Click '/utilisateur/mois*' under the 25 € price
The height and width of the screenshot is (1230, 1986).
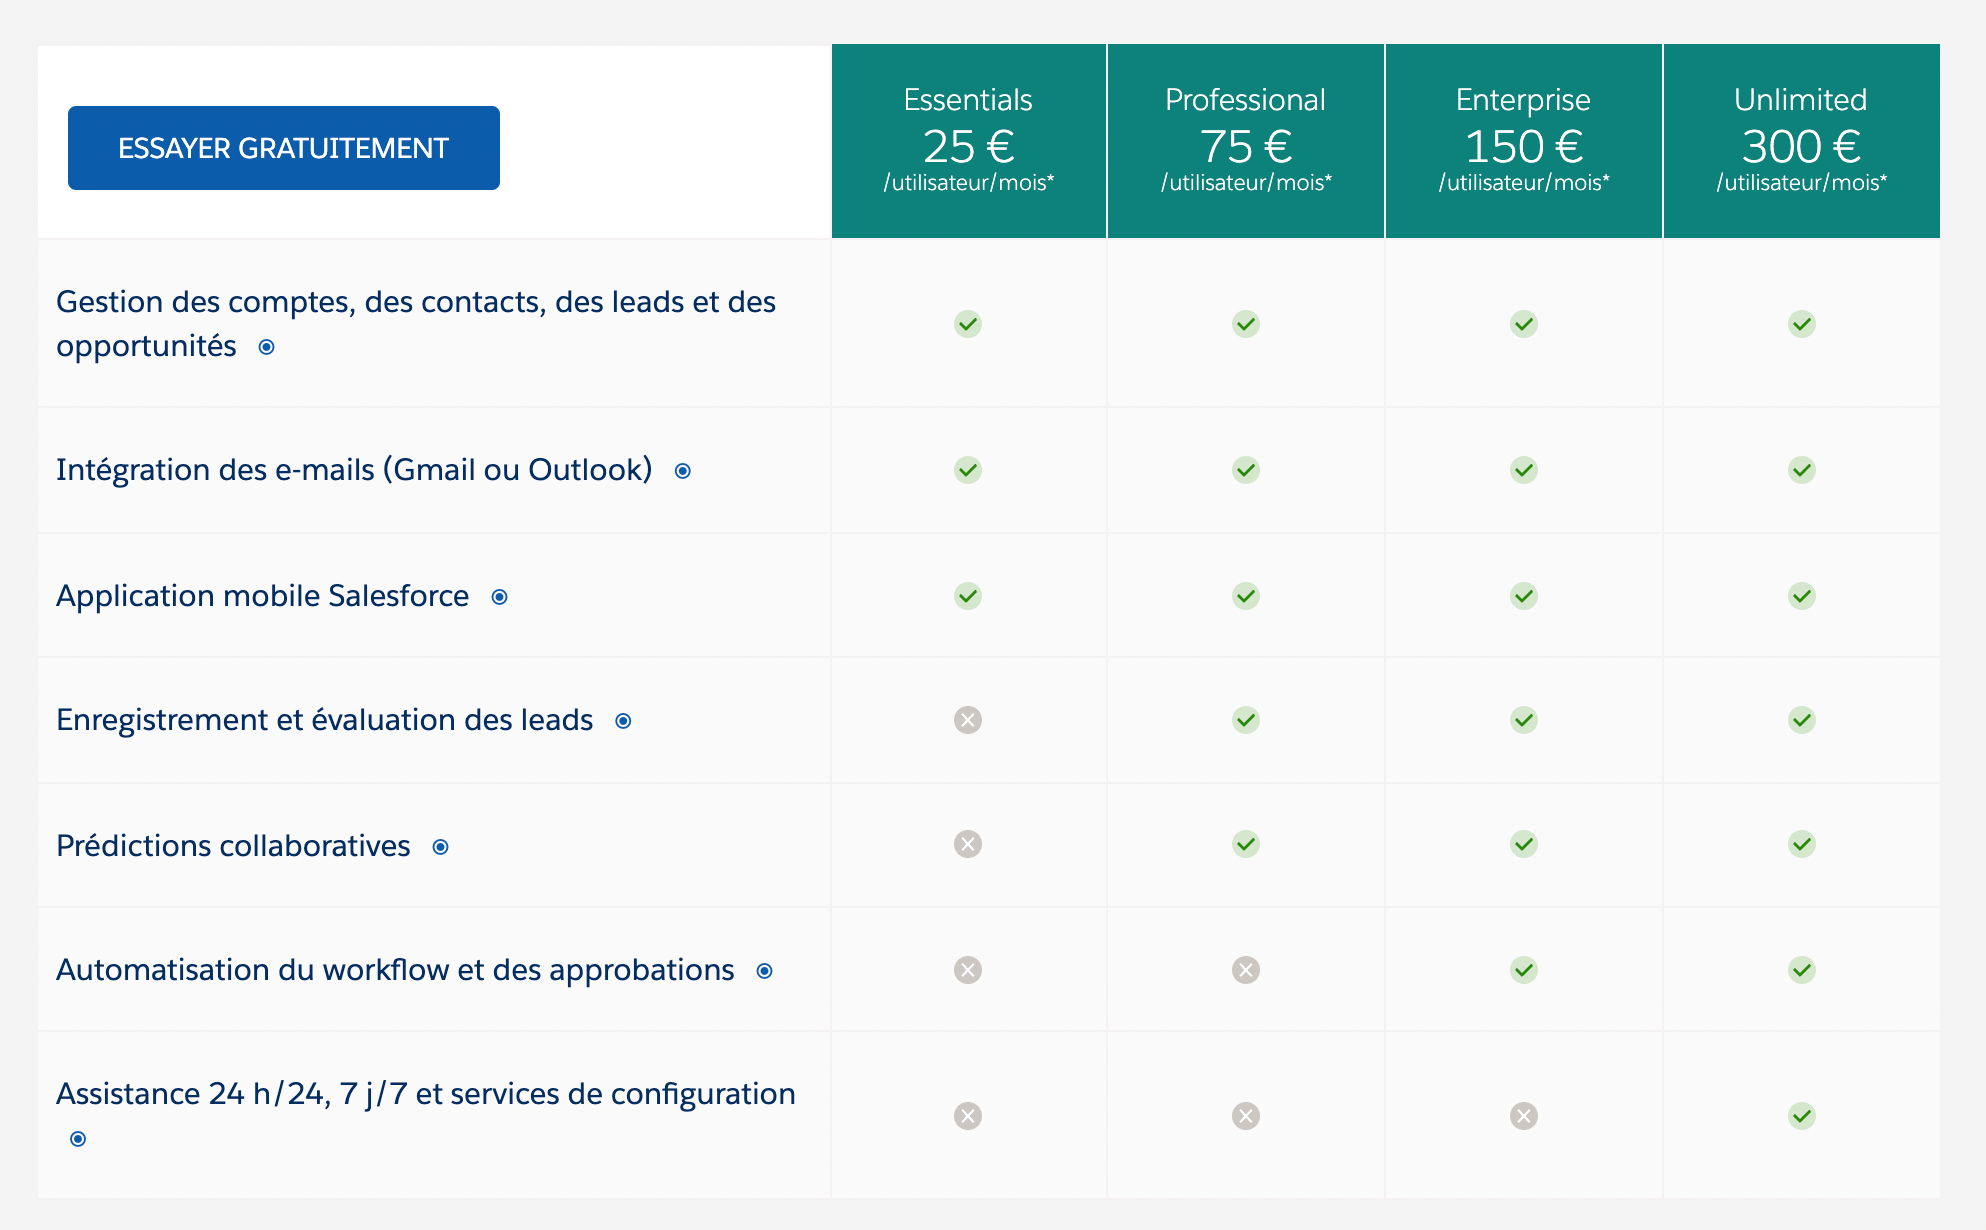969,183
